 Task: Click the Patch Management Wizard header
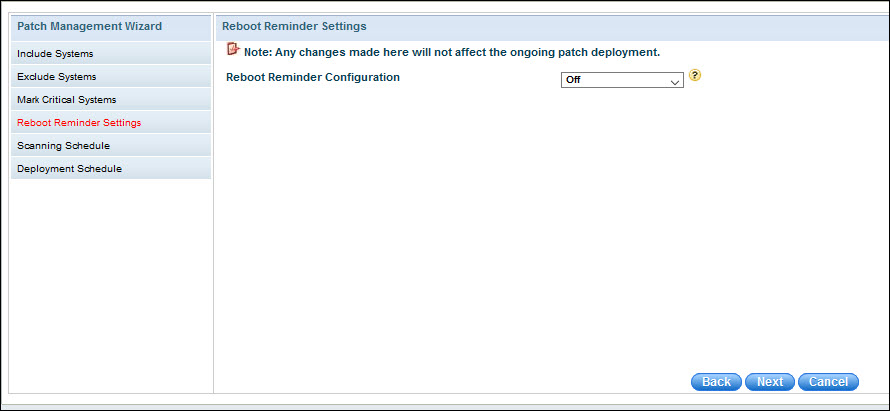click(90, 26)
